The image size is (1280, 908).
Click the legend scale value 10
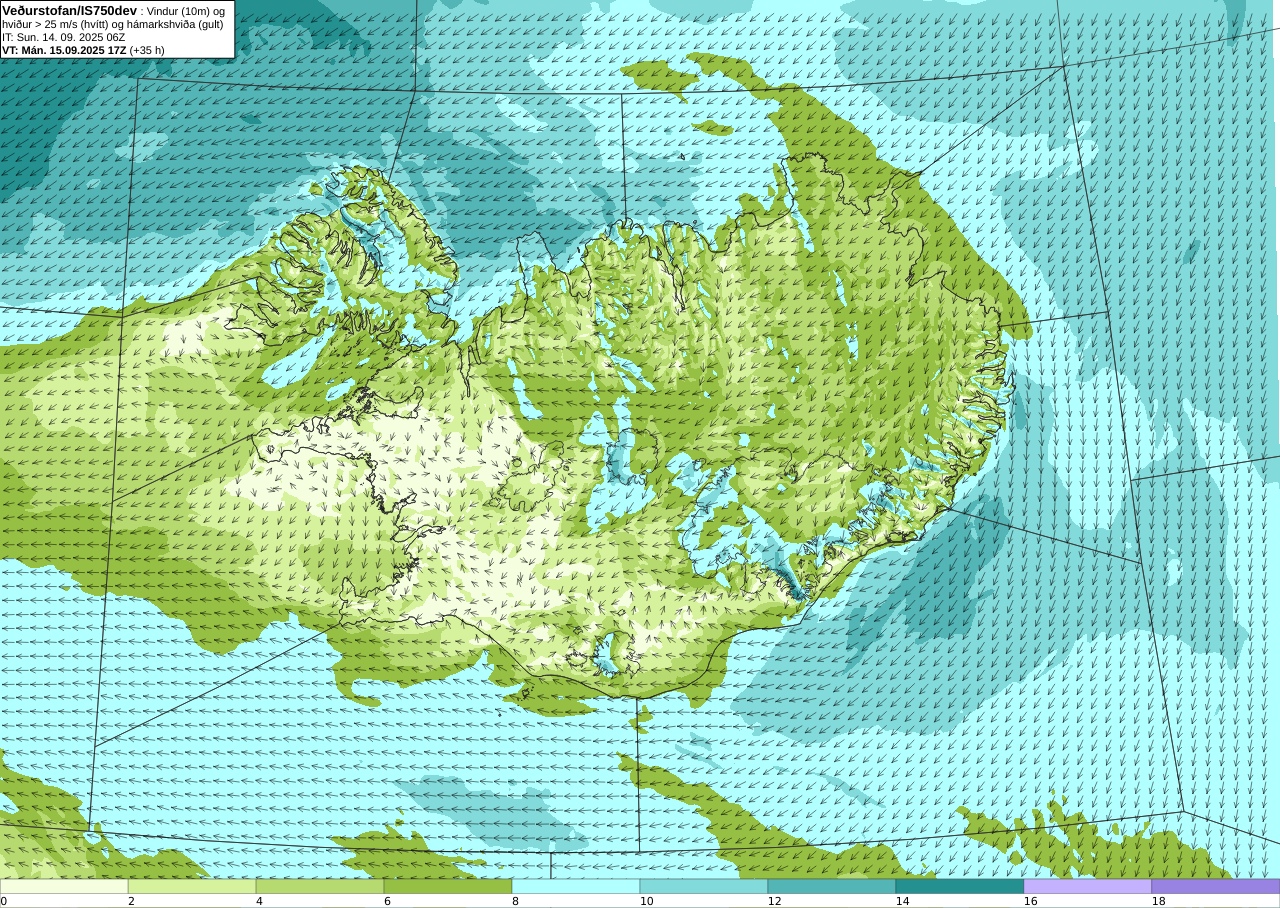(x=646, y=901)
